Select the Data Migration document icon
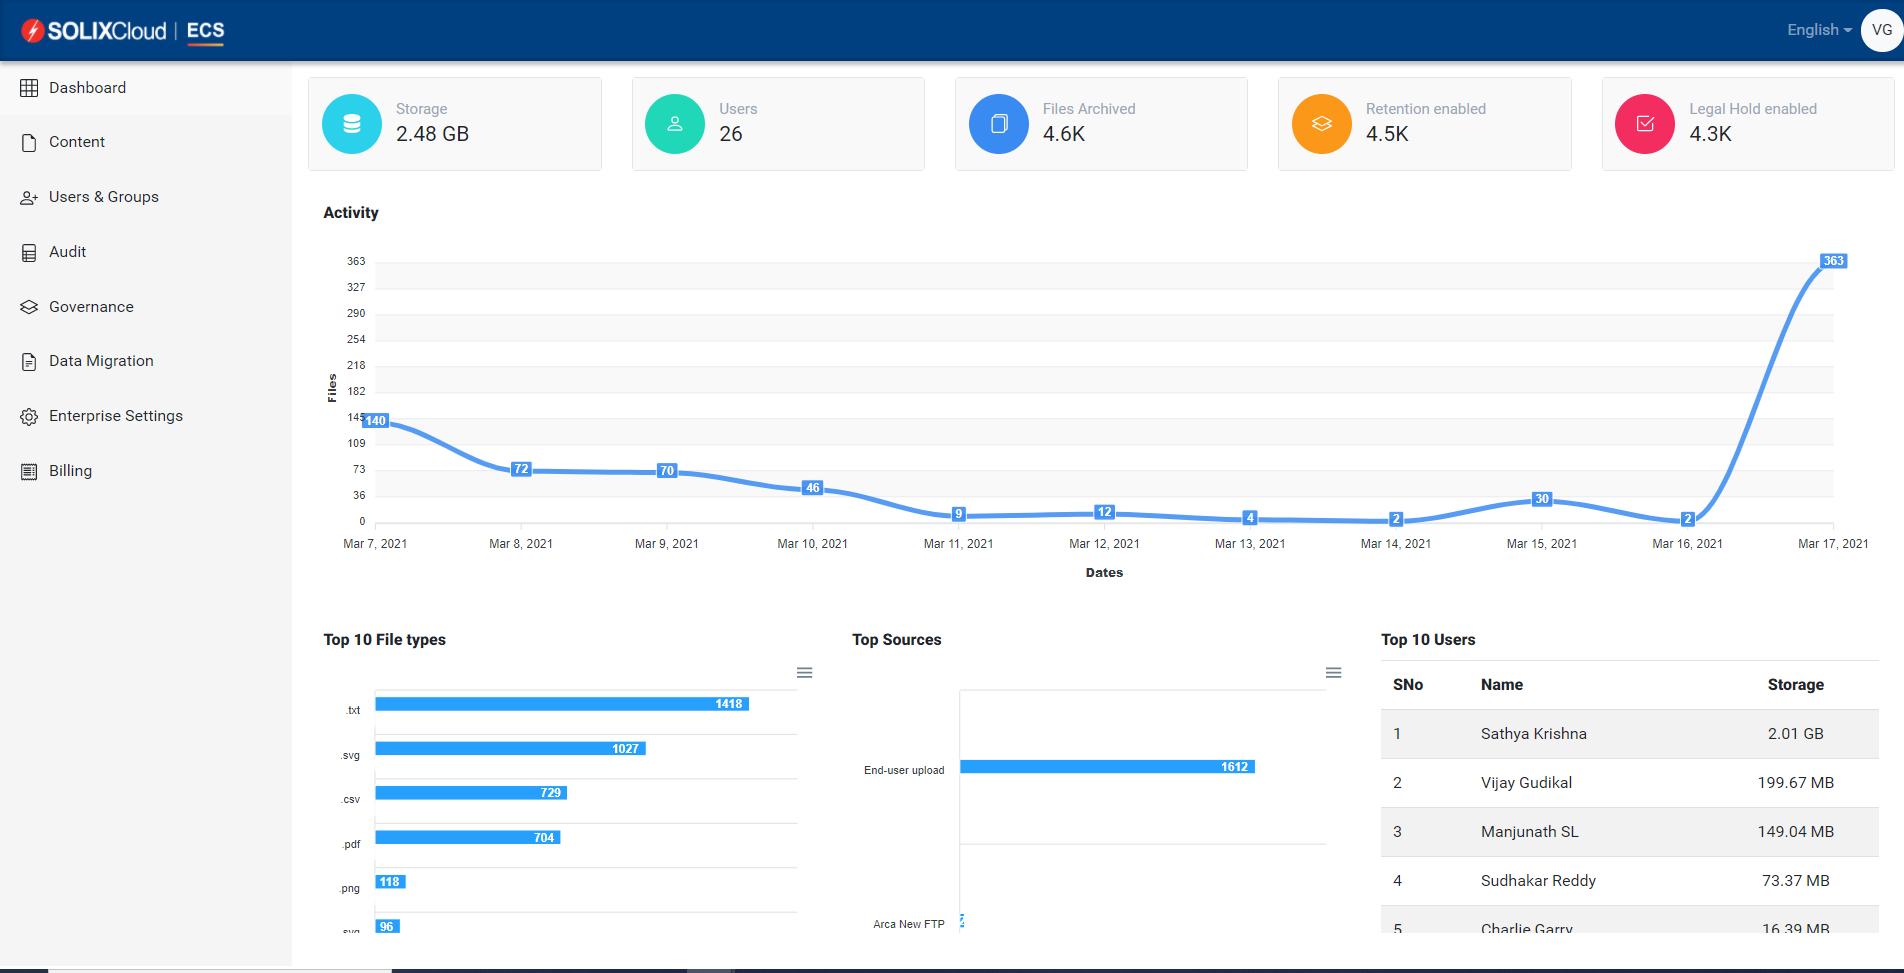1904x973 pixels. point(28,361)
